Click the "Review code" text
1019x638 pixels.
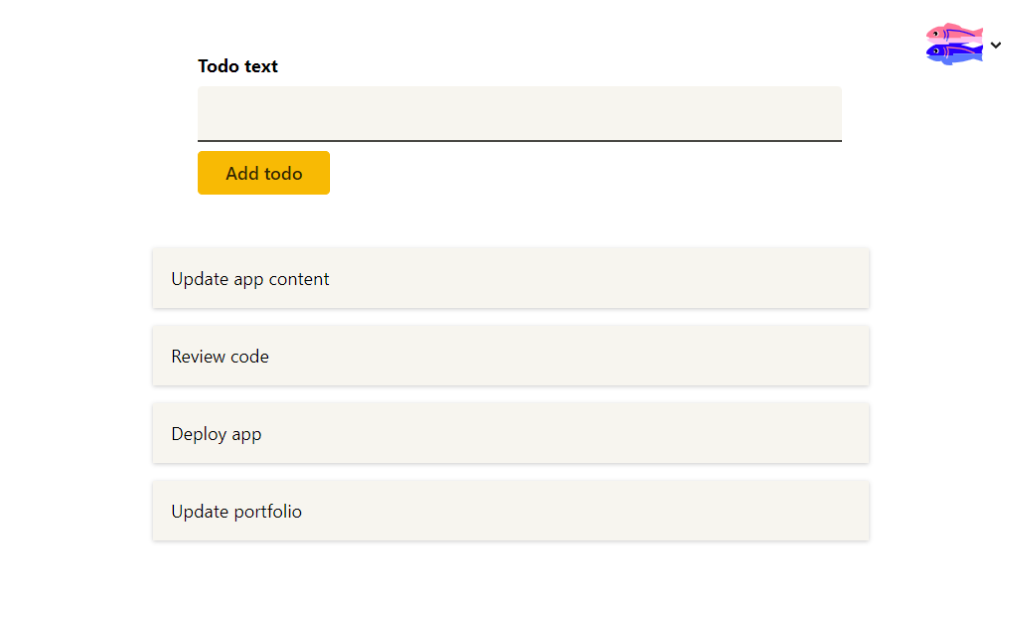(220, 356)
